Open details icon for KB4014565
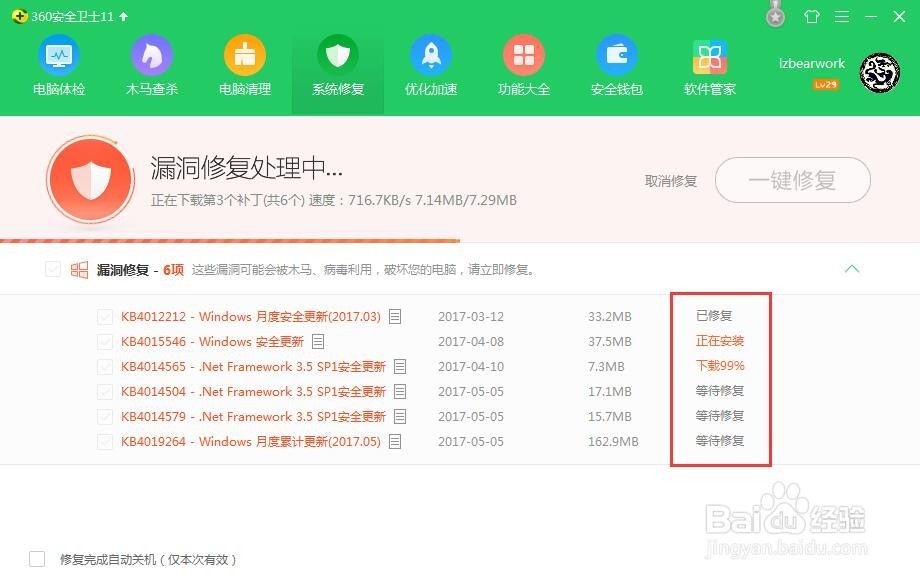 pos(400,367)
